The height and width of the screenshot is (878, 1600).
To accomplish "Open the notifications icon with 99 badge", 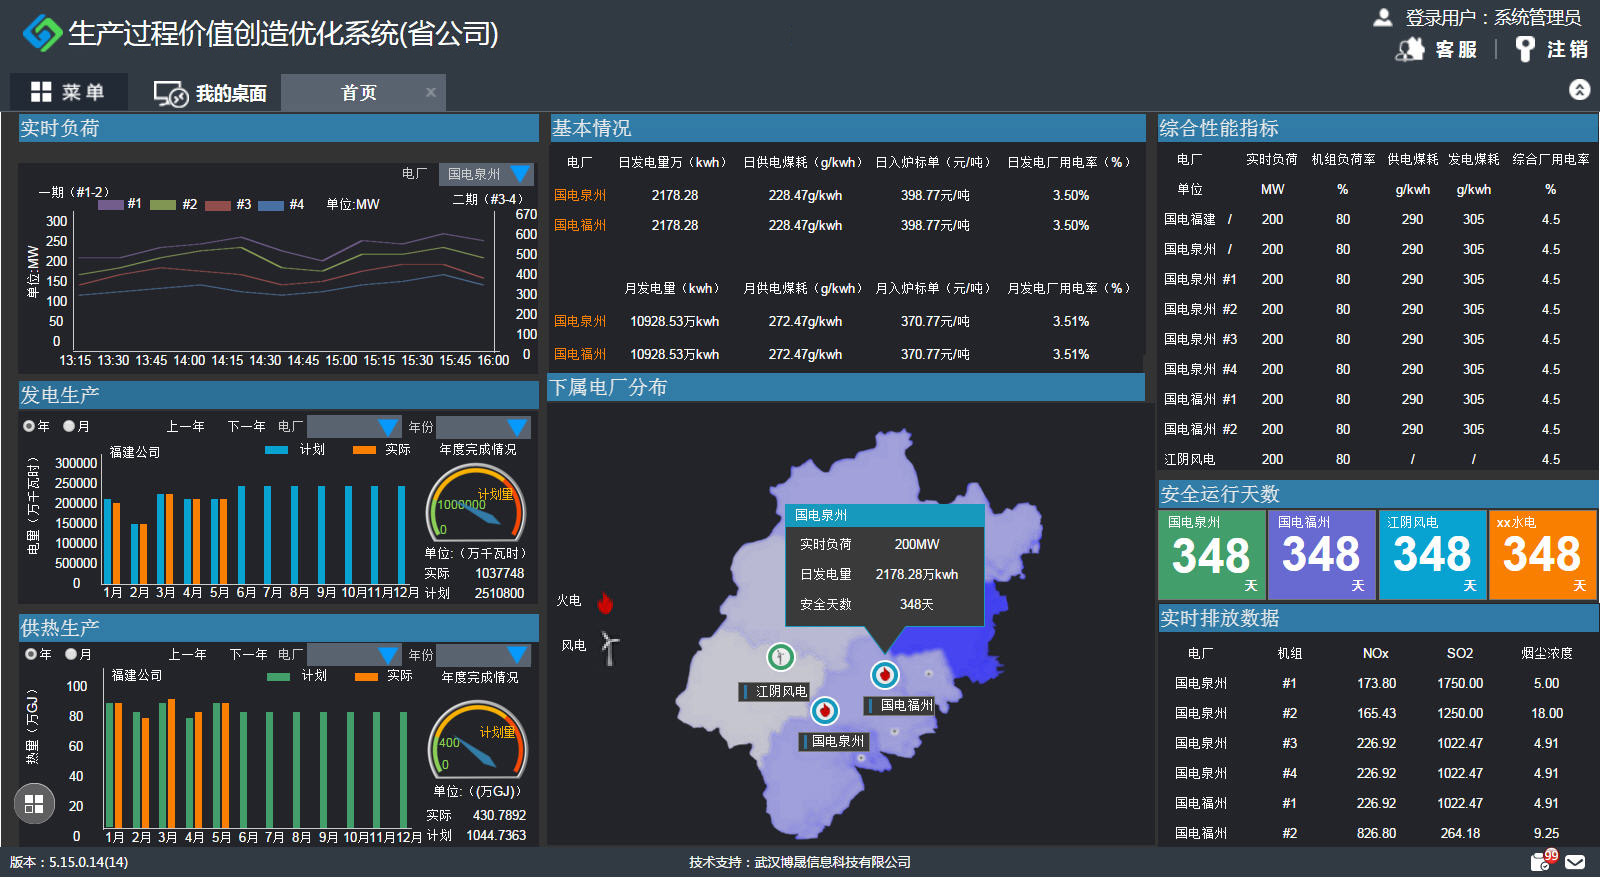I will [x=1541, y=861].
